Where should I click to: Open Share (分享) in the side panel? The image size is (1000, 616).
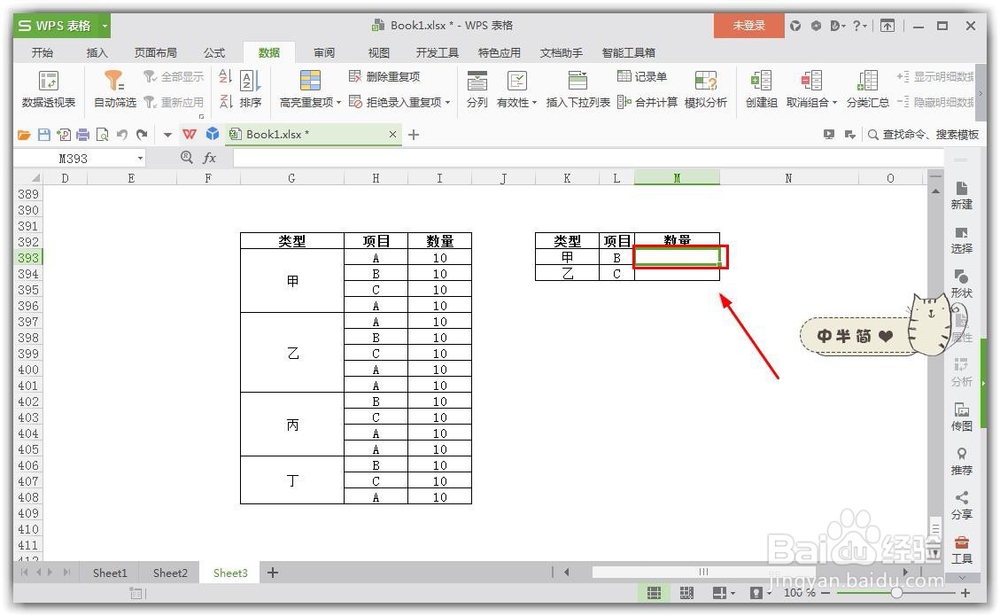point(961,506)
